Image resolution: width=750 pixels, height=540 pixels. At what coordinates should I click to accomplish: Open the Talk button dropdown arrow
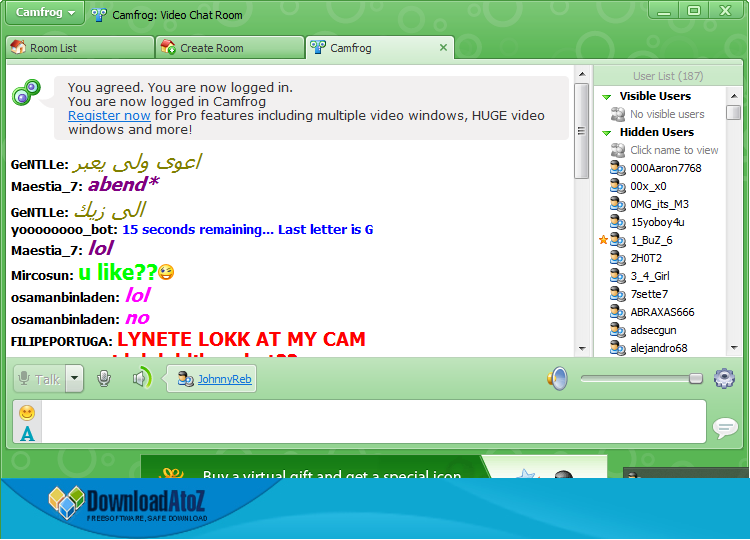tap(75, 379)
